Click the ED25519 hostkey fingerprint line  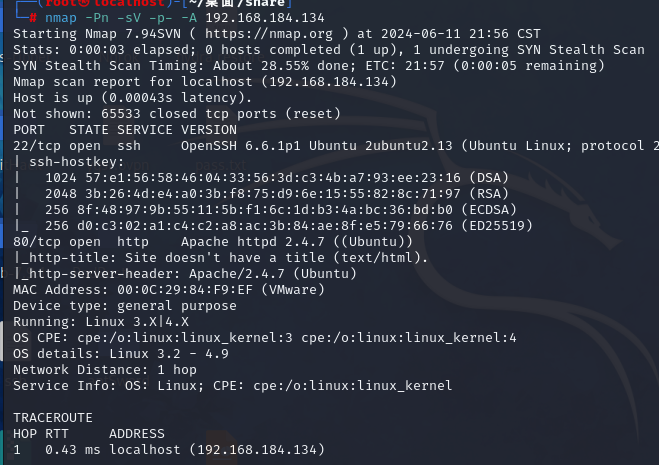289,226
